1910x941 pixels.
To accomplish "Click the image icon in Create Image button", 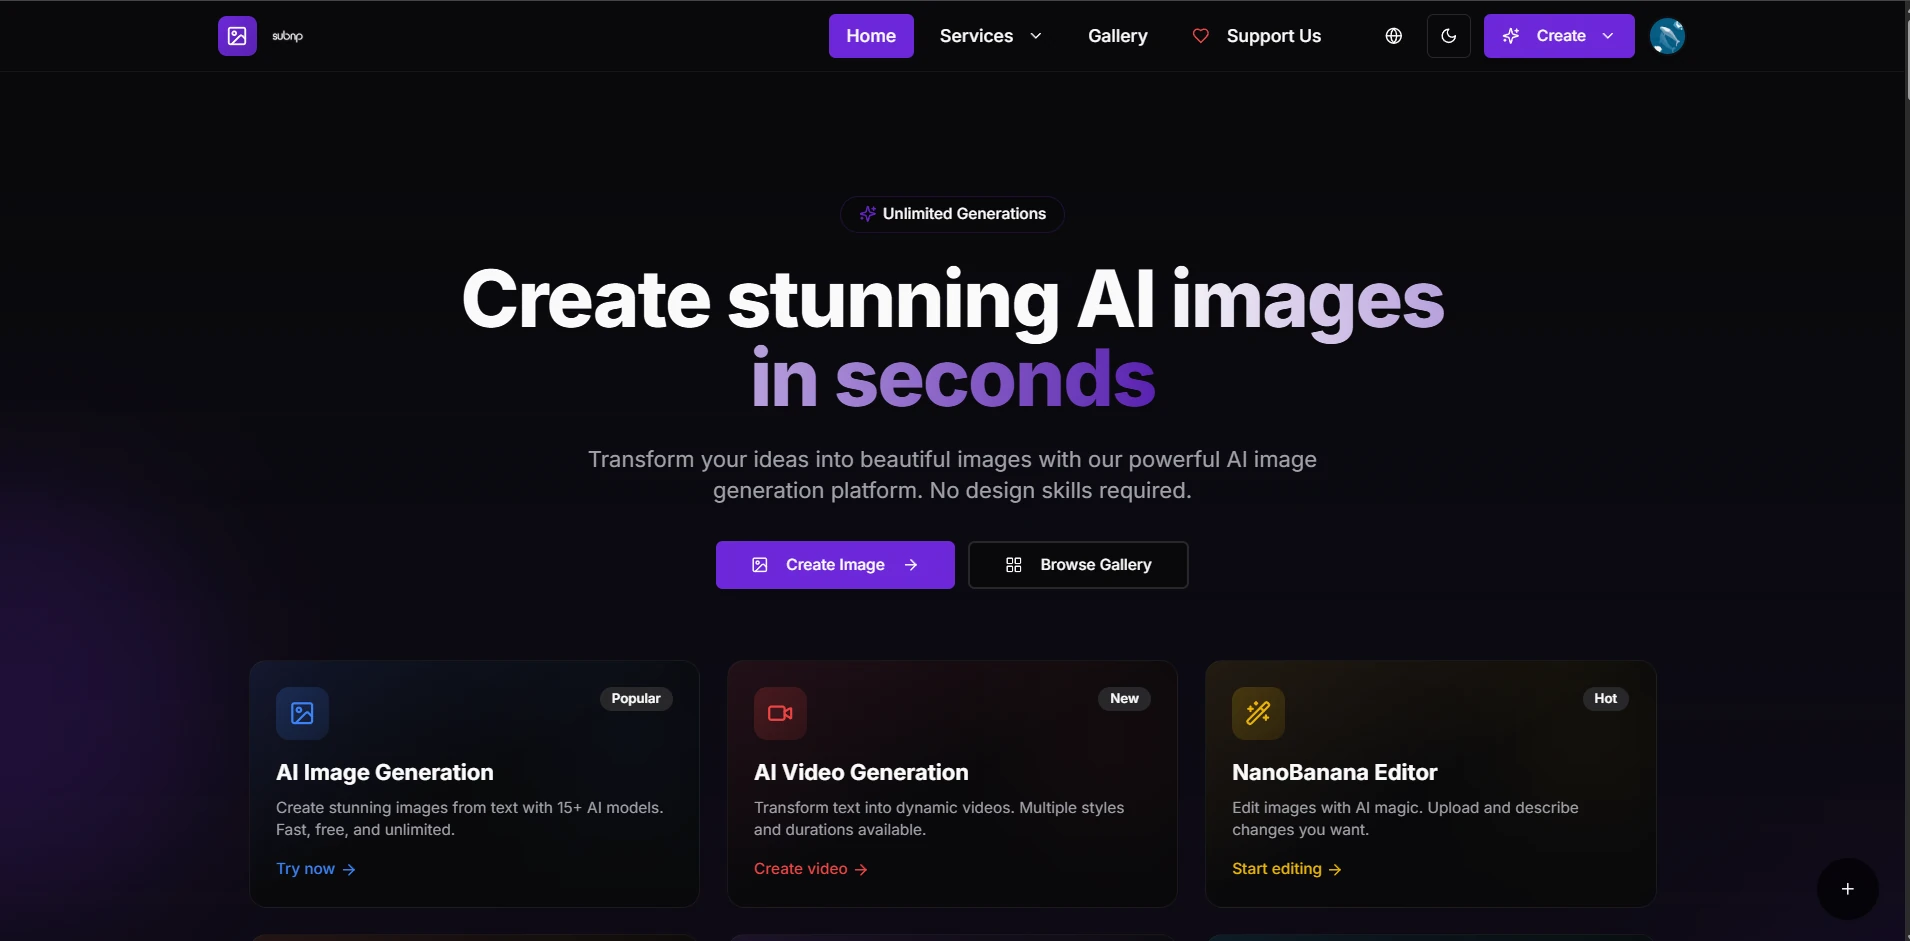I will 760,565.
